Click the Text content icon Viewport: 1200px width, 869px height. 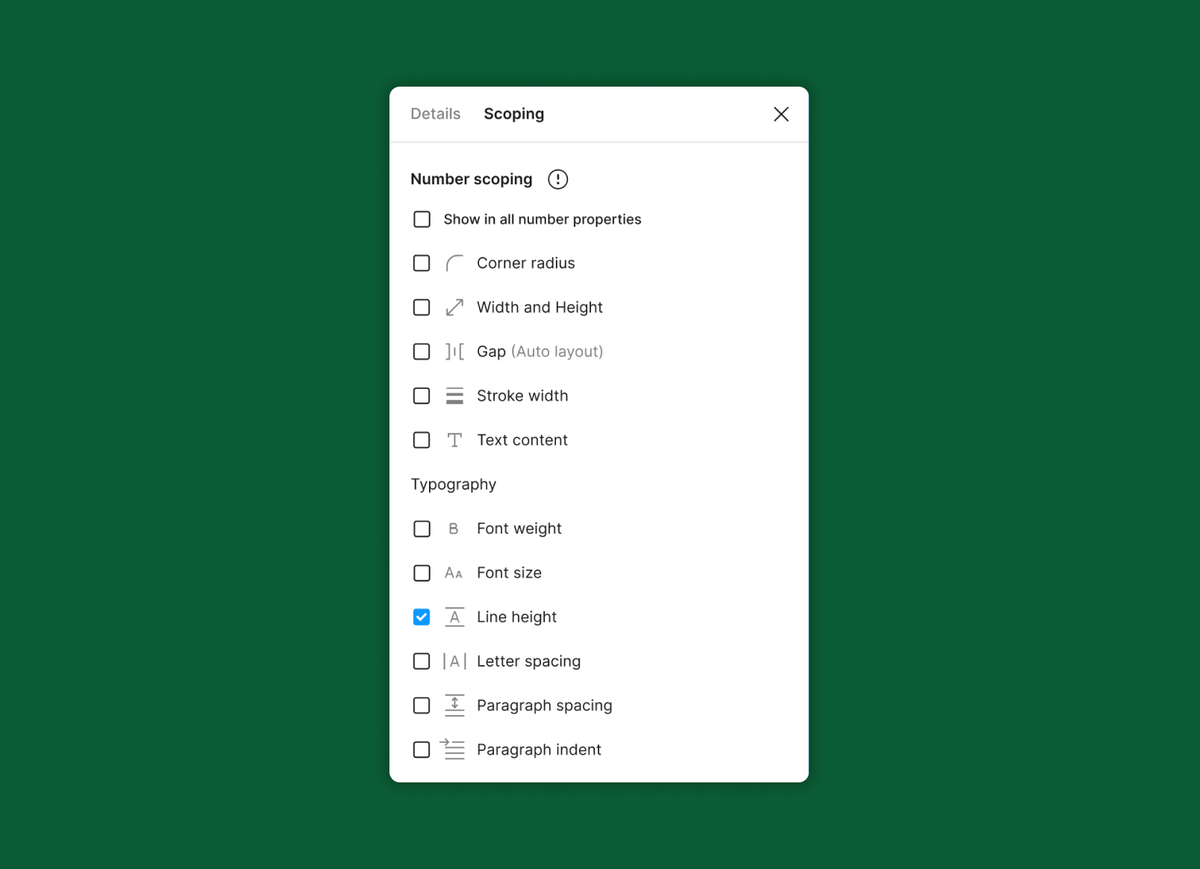pyautogui.click(x=454, y=440)
